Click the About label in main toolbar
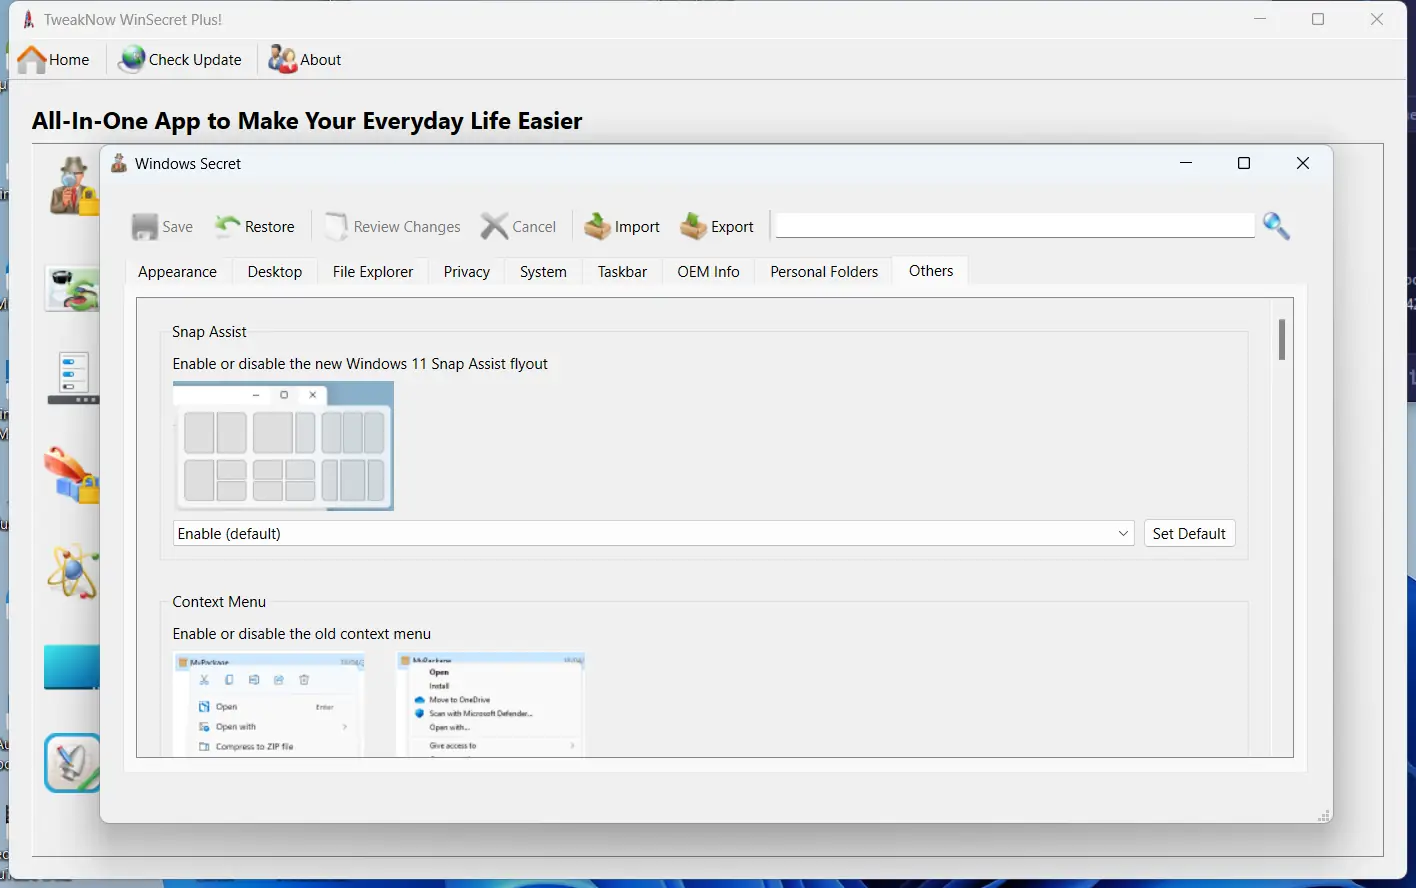The image size is (1416, 888). pyautogui.click(x=321, y=60)
